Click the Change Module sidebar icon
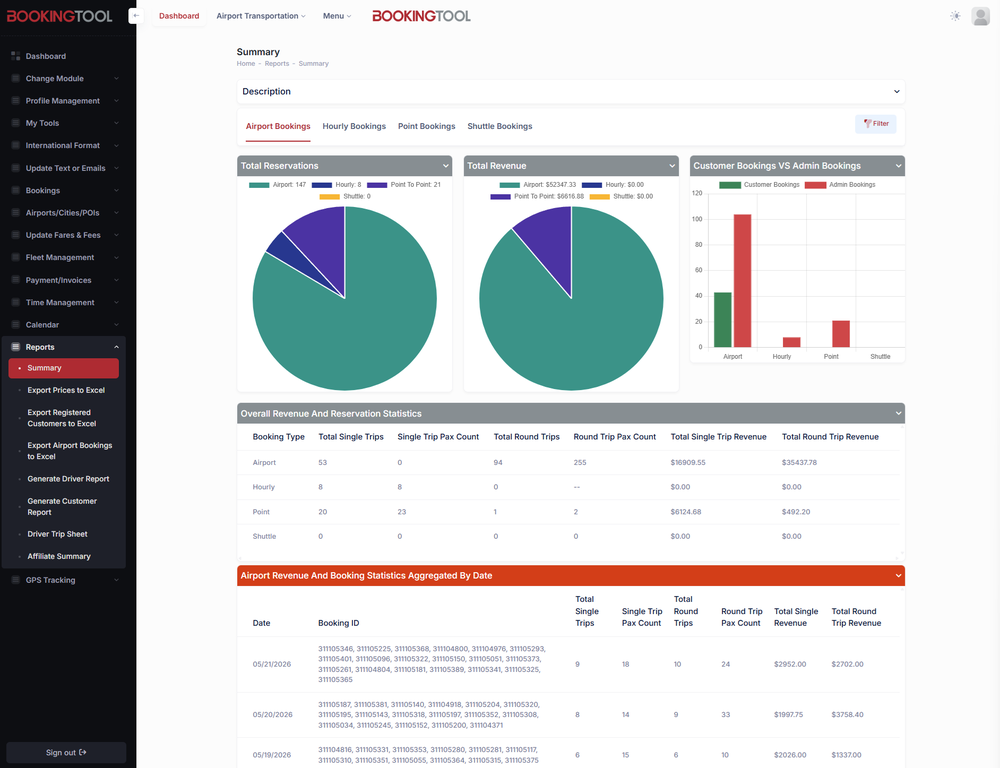 (x=16, y=78)
